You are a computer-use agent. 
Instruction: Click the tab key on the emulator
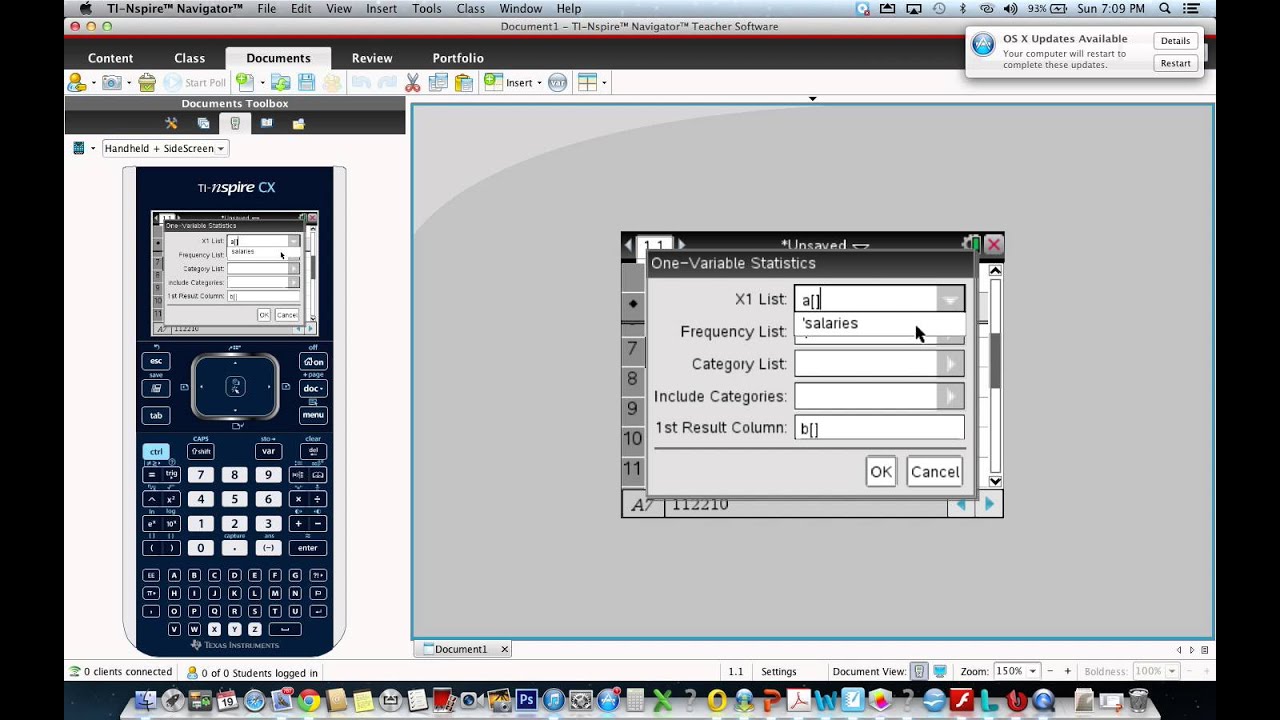156,414
